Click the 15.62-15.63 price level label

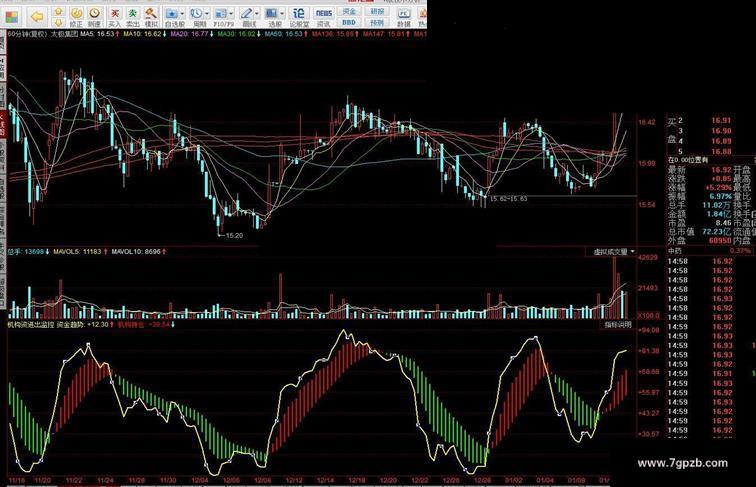pyautogui.click(x=509, y=198)
